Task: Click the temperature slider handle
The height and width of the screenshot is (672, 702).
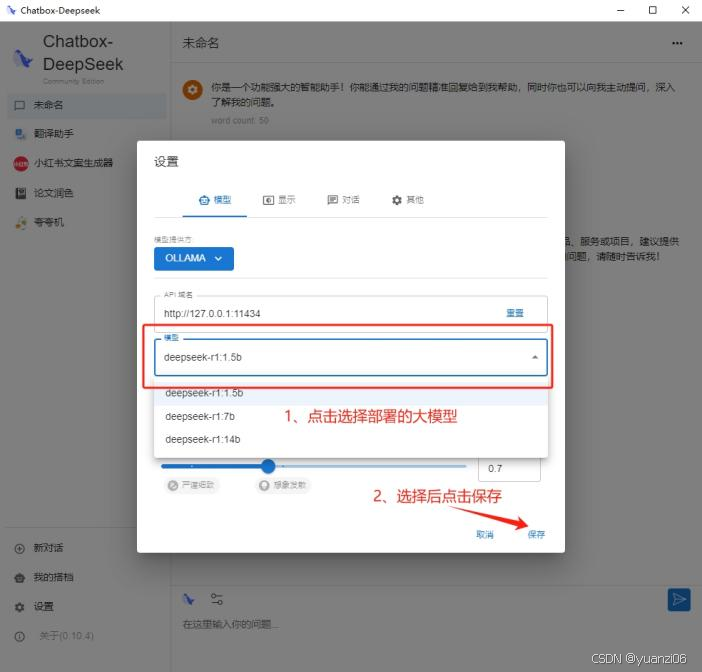Action: pos(268,466)
